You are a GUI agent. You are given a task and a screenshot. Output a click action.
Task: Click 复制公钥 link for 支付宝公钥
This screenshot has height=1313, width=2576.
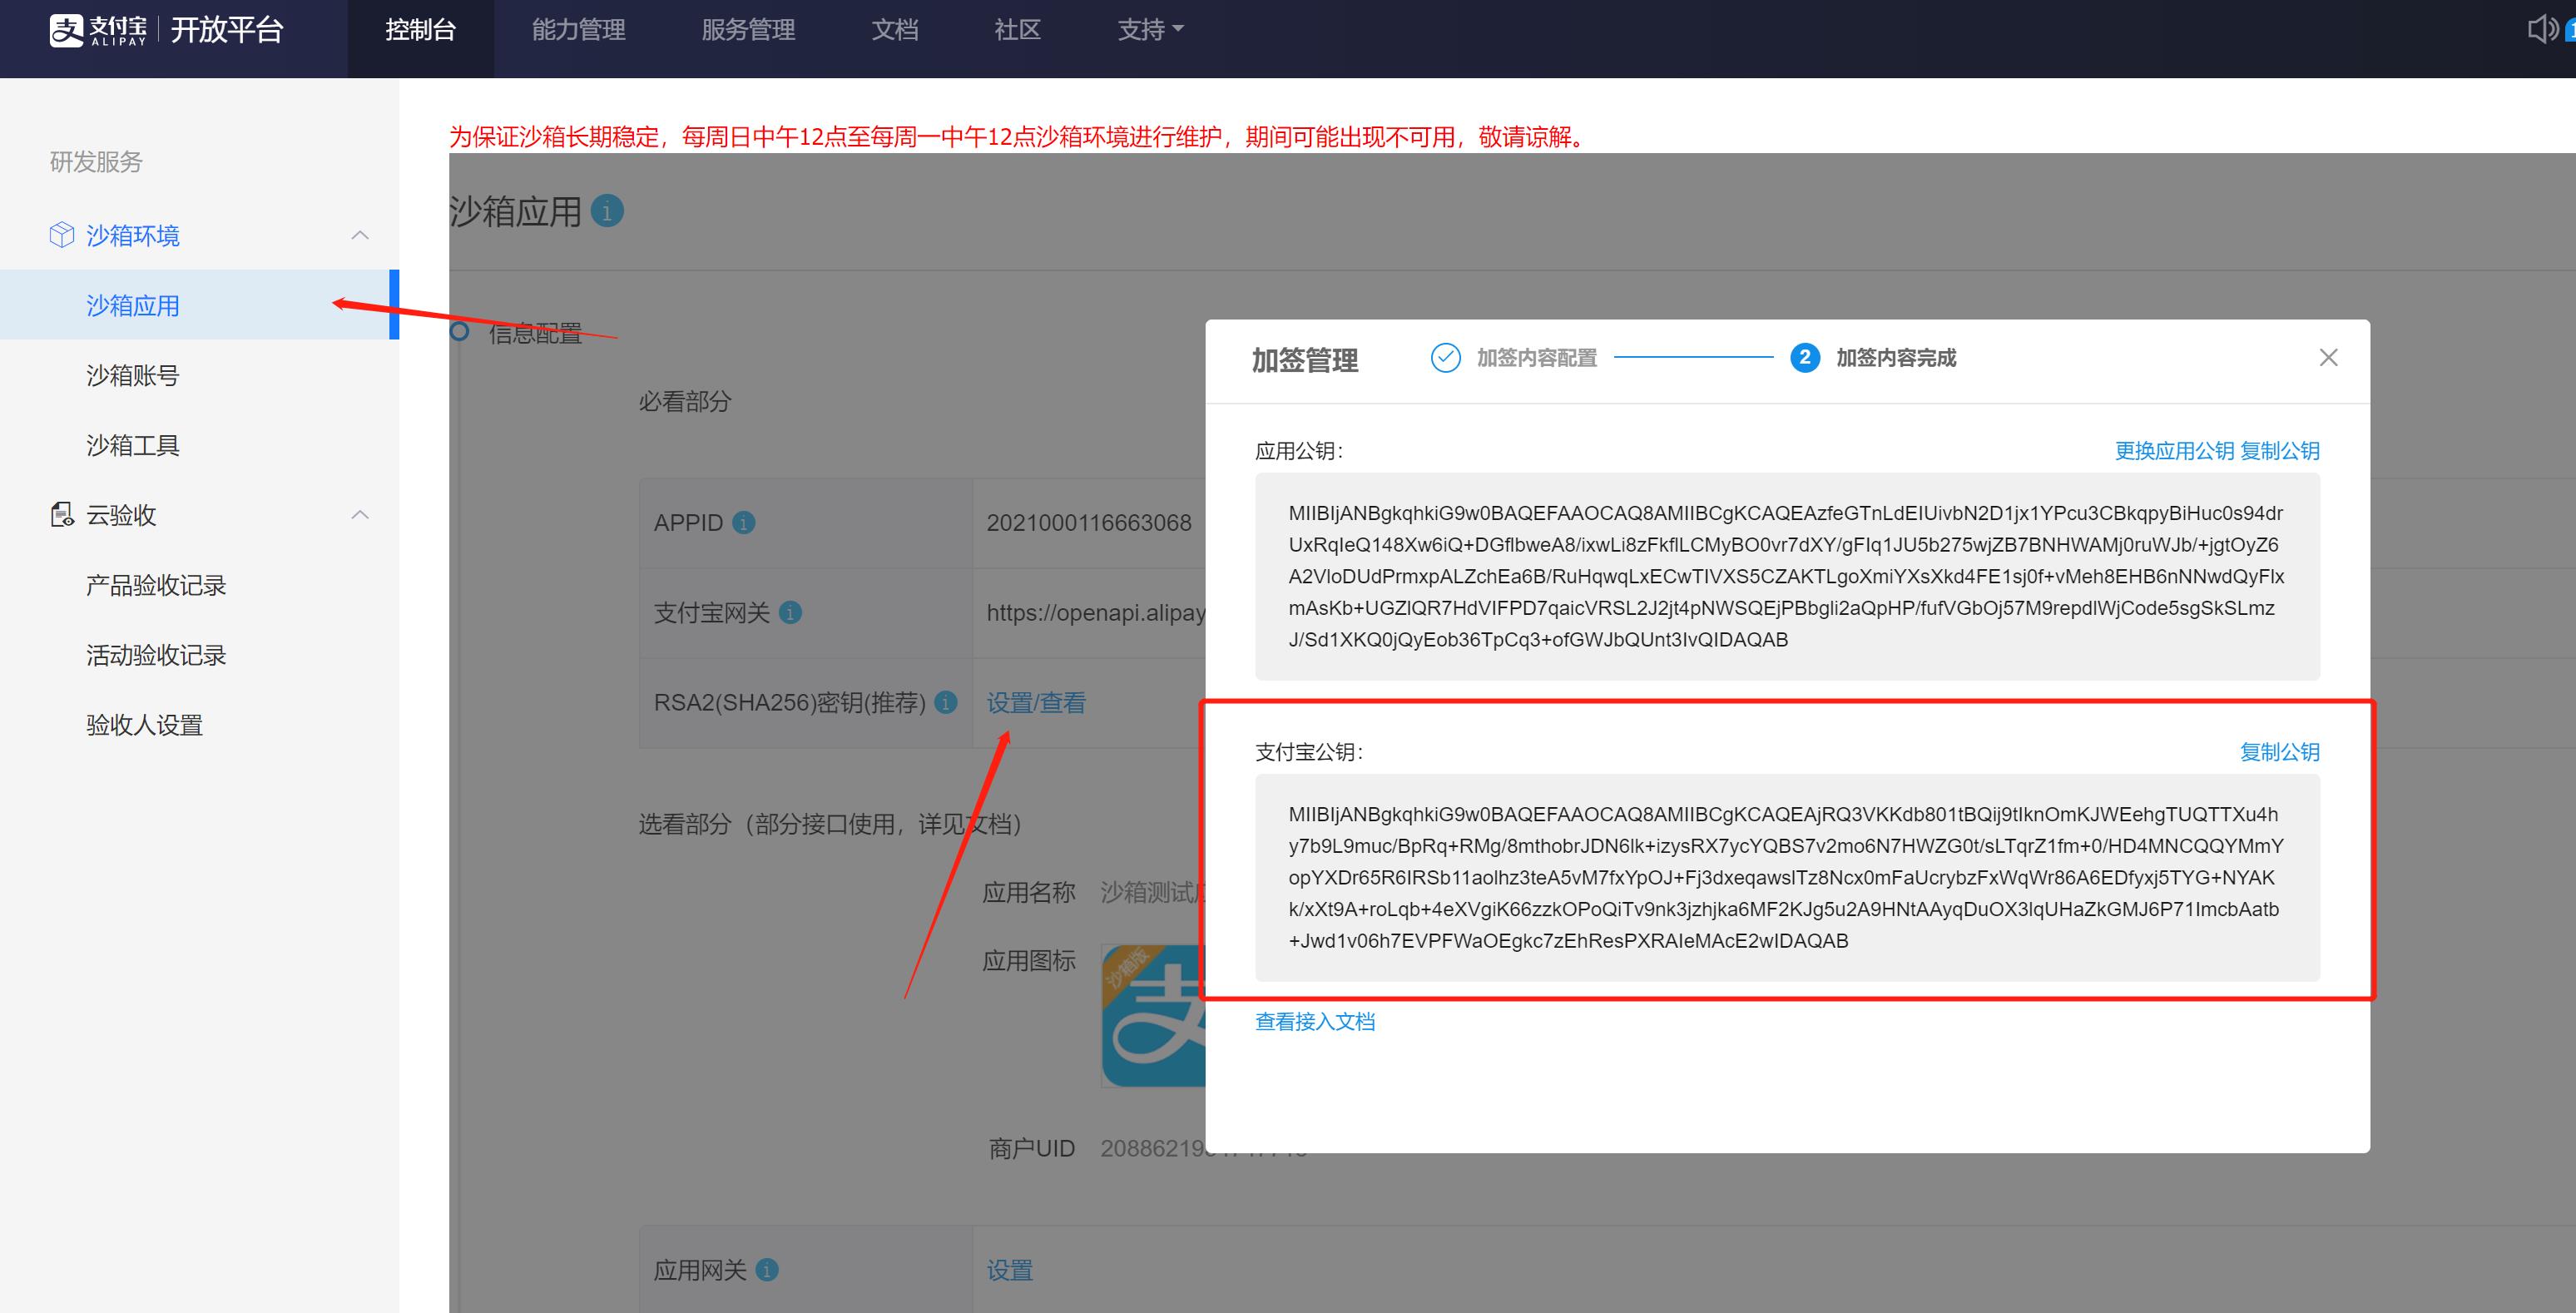pyautogui.click(x=2280, y=752)
